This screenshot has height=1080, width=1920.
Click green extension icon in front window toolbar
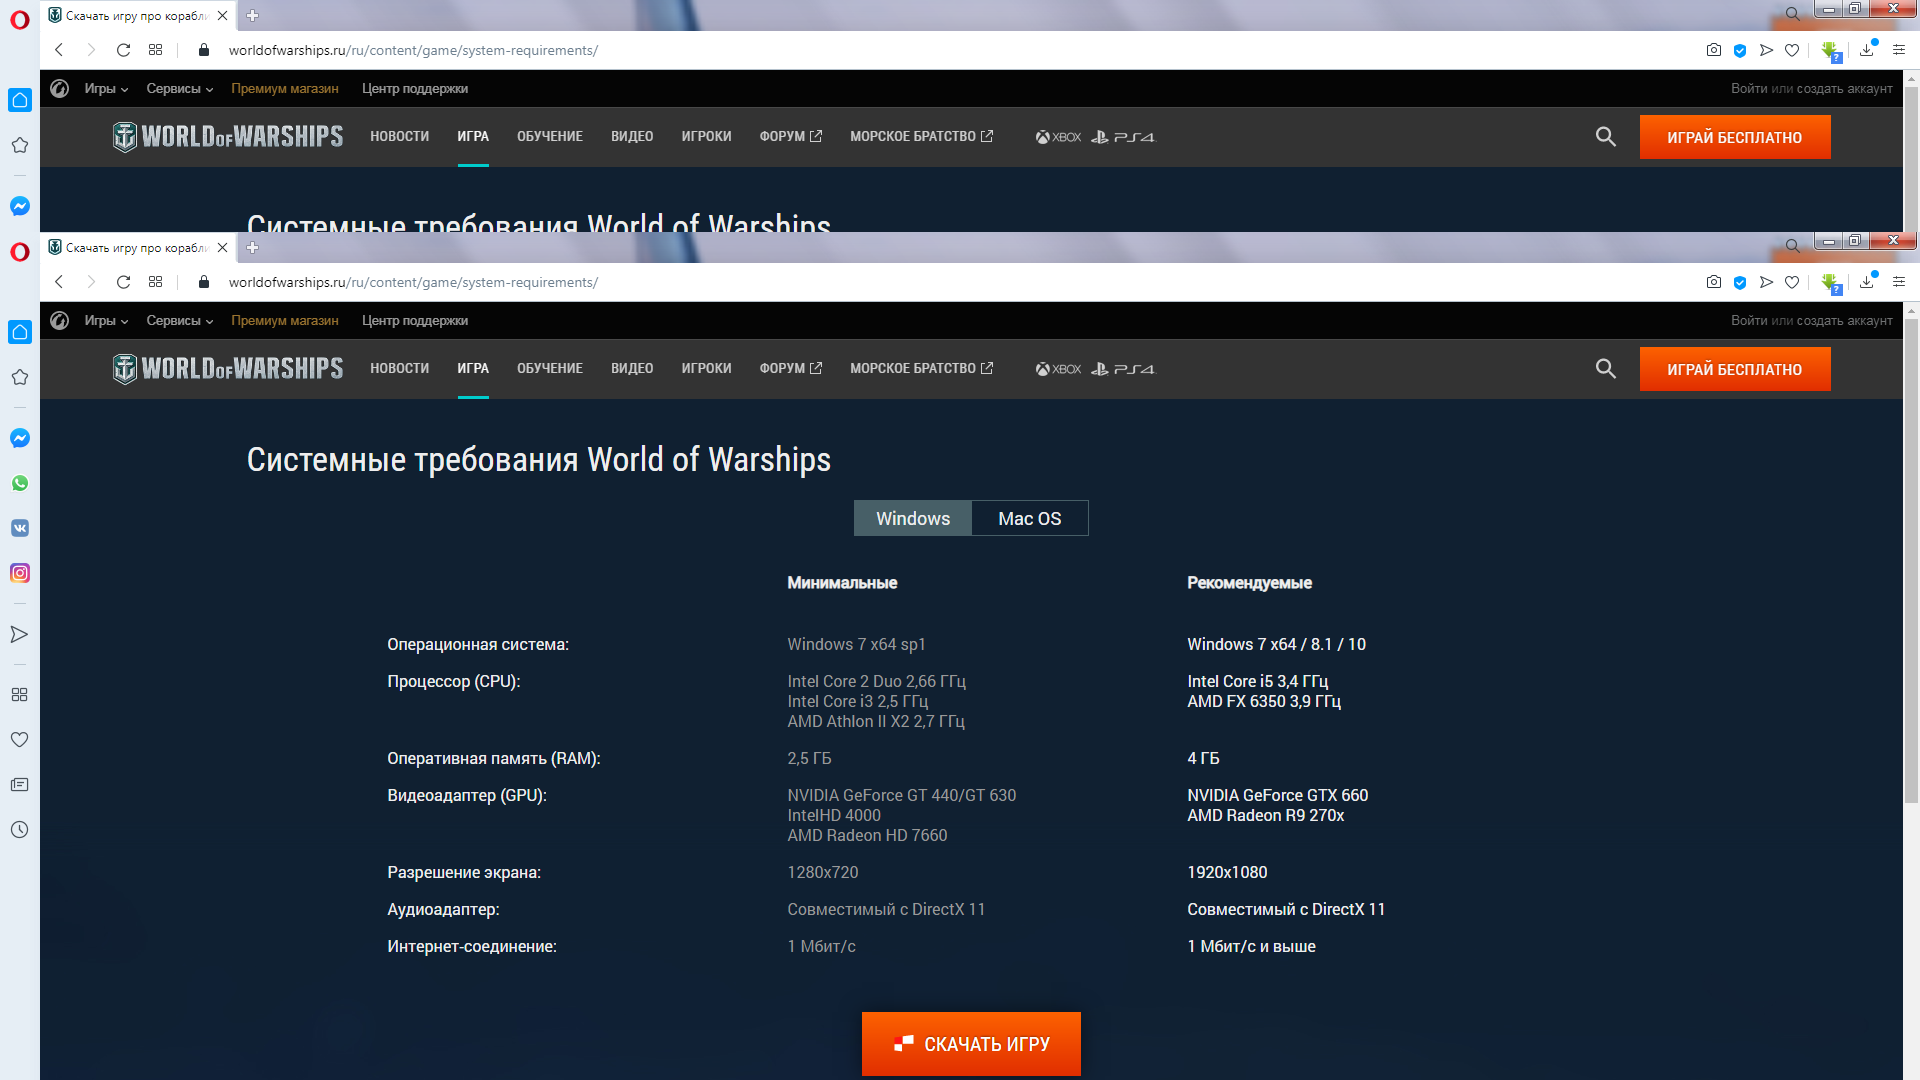pos(1830,283)
